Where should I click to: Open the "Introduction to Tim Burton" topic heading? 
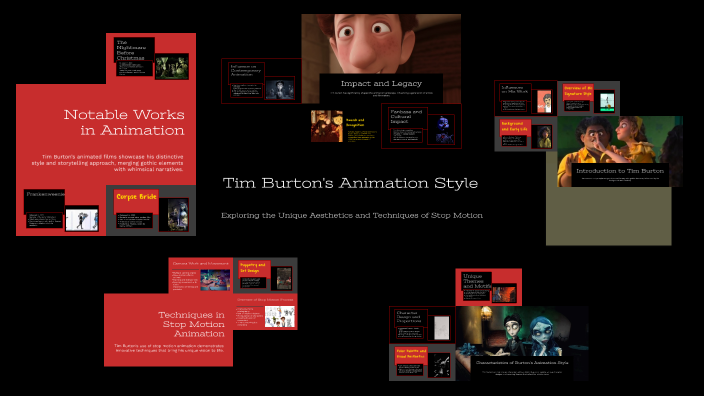[x=620, y=171]
